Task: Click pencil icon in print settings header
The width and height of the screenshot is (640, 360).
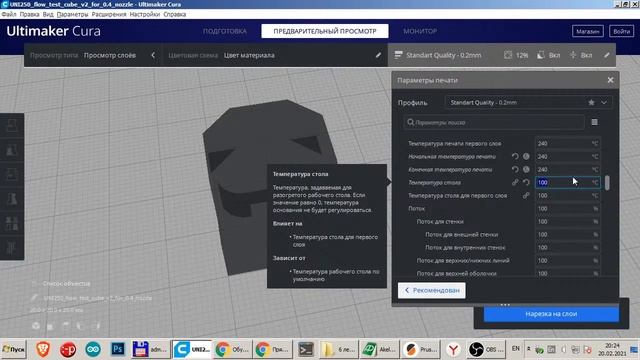Action: tap(607, 55)
